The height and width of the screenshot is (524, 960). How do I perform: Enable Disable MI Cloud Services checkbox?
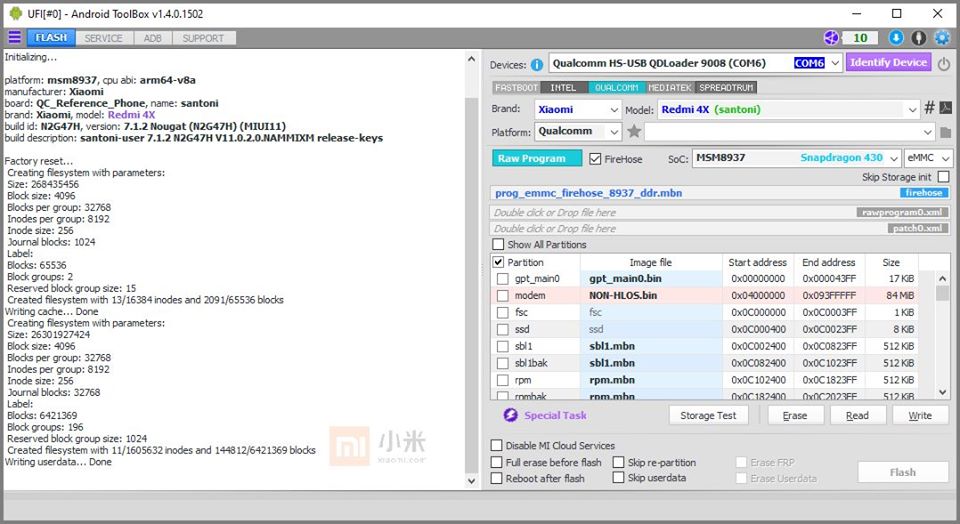click(x=497, y=445)
